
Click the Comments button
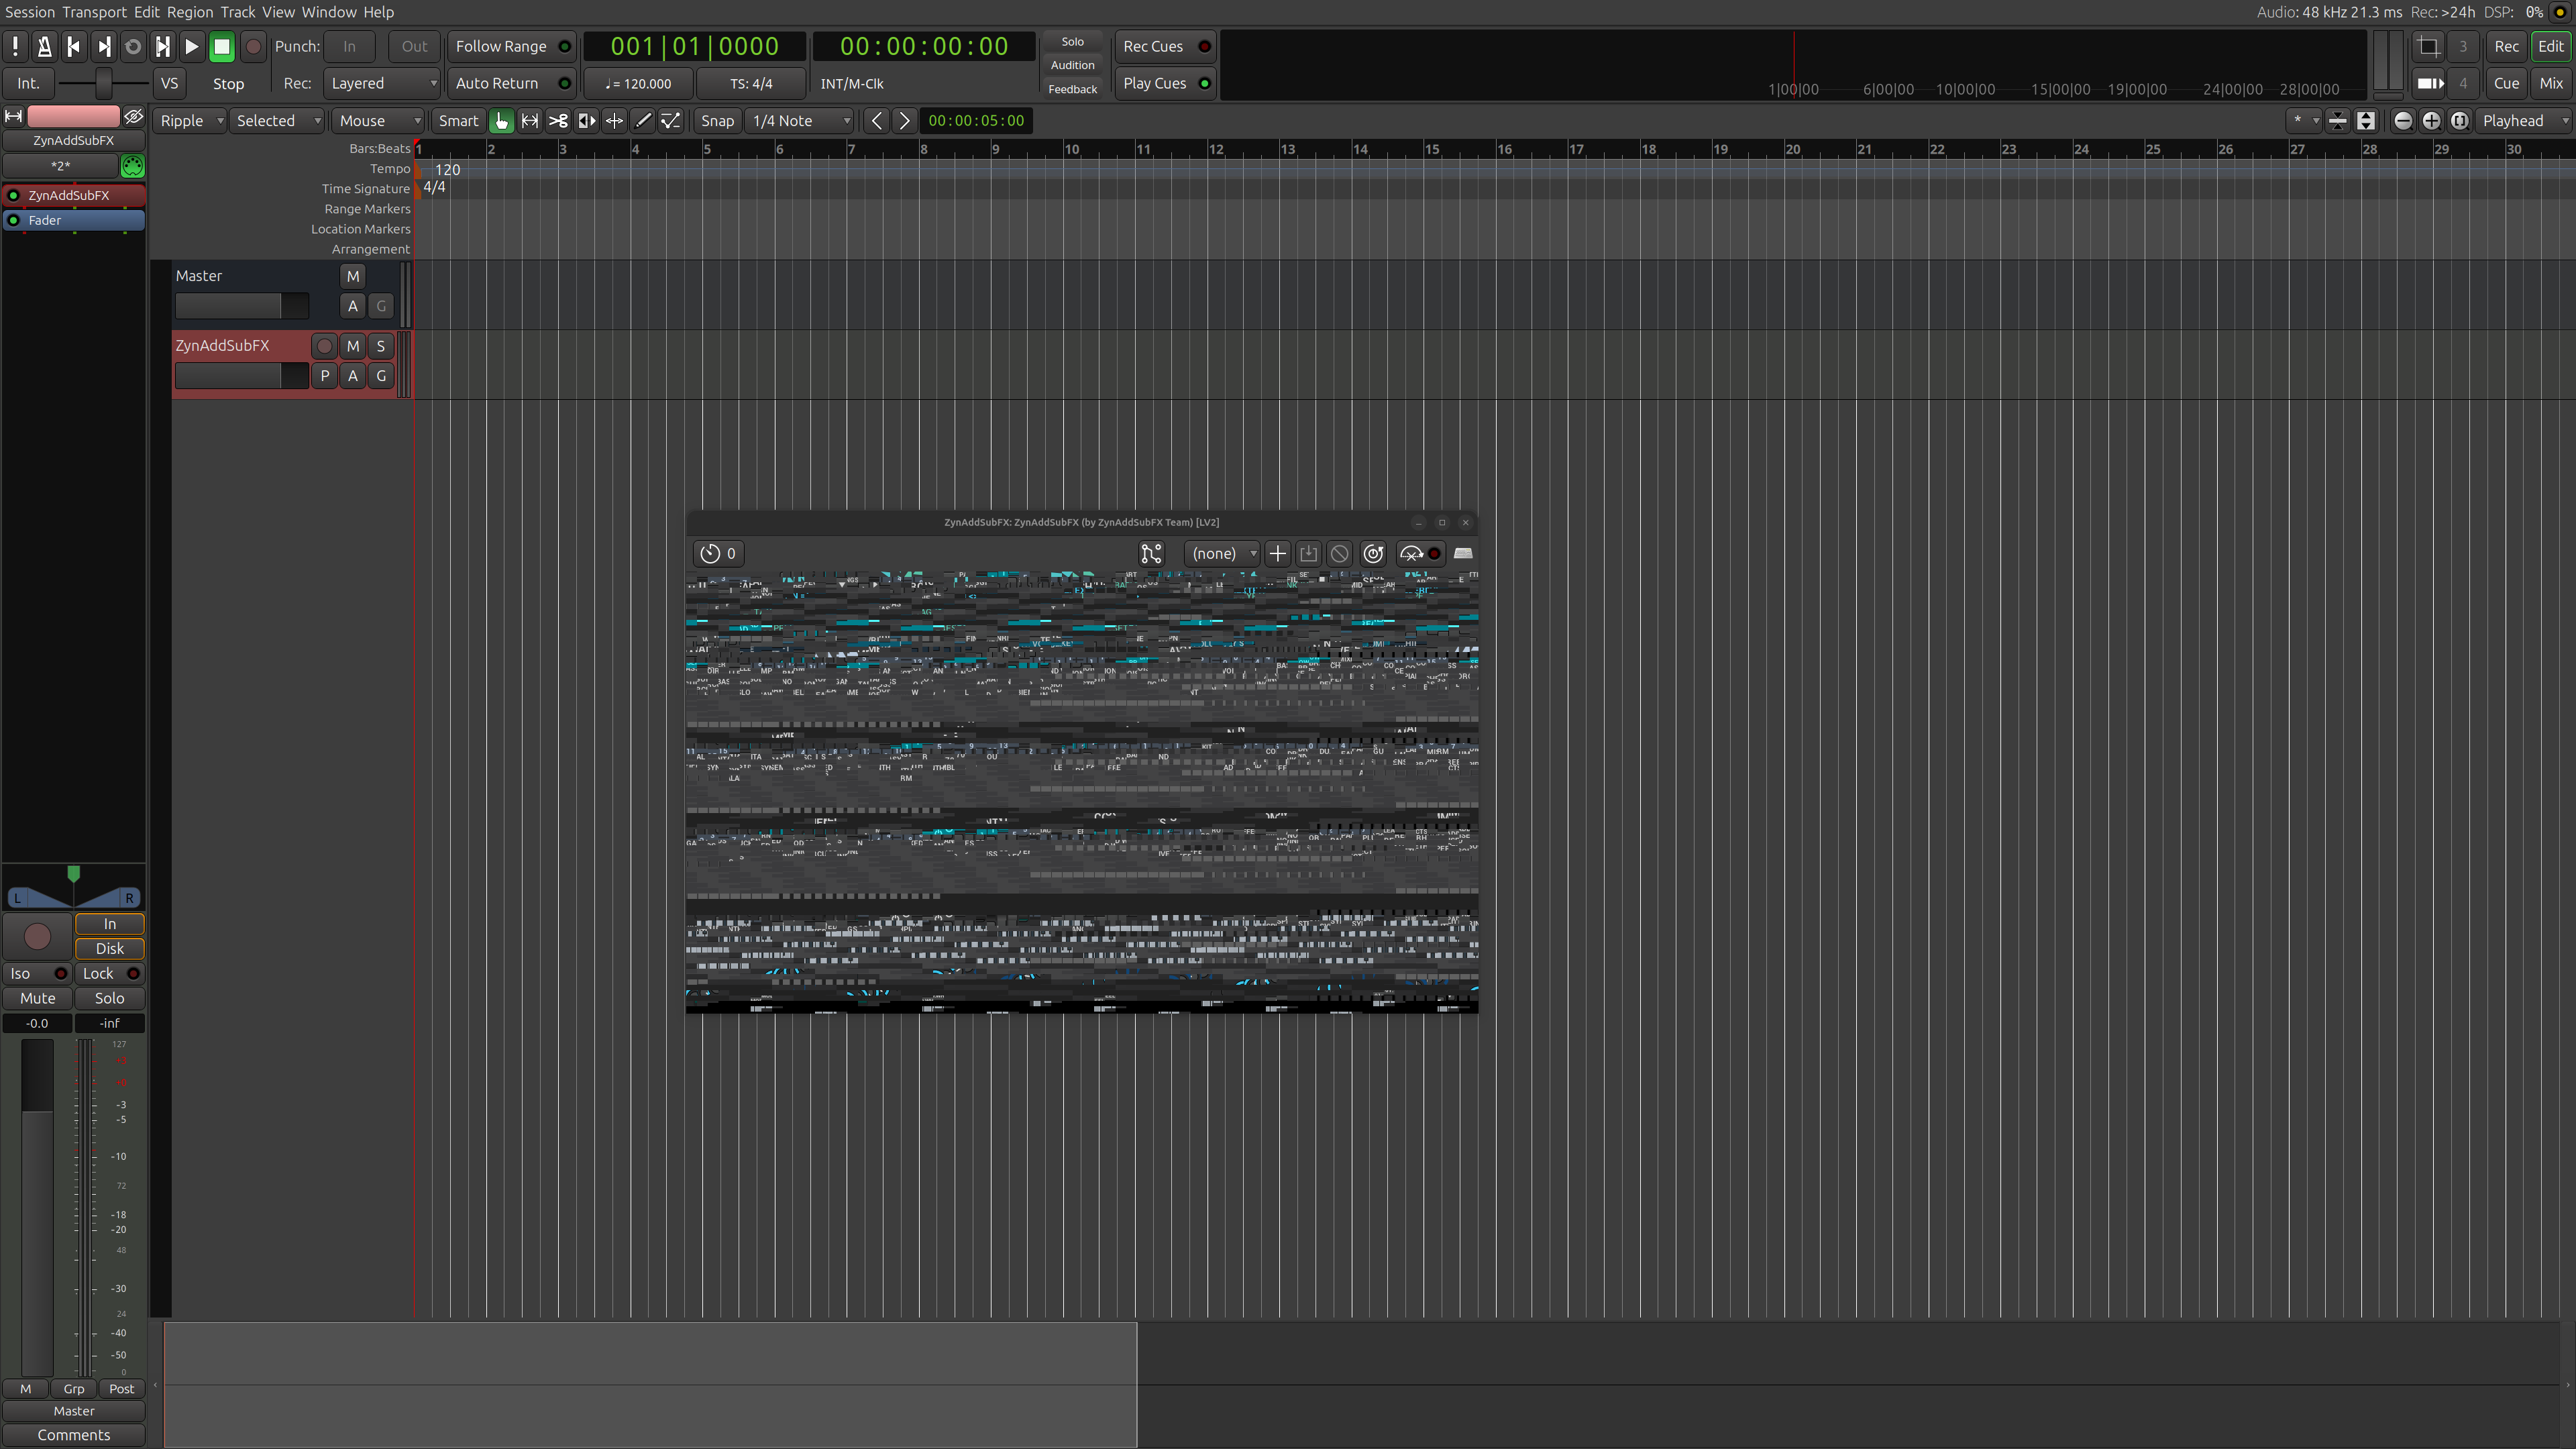point(73,1435)
